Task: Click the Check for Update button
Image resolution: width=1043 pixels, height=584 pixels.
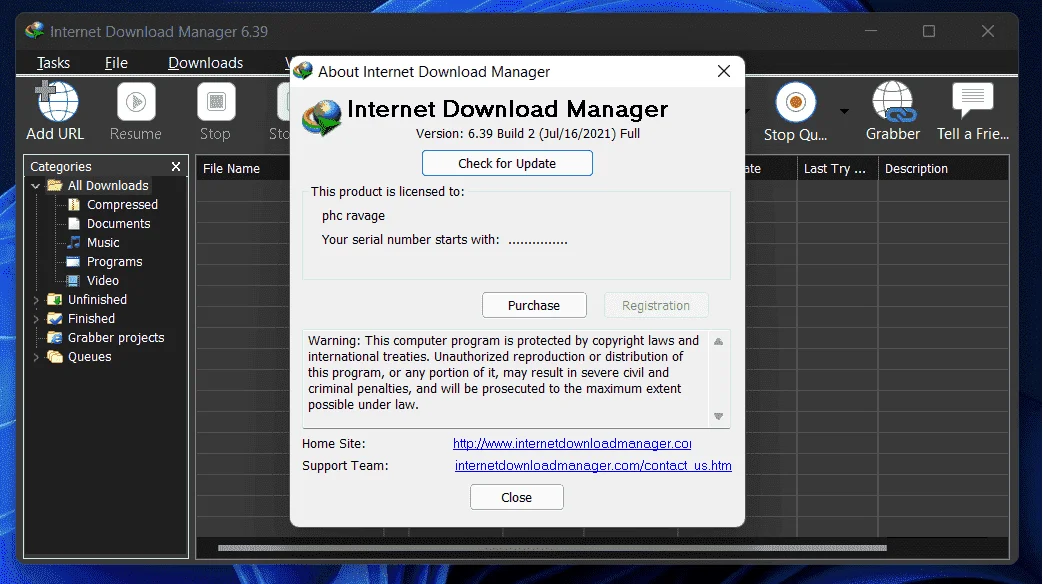Action: point(507,163)
